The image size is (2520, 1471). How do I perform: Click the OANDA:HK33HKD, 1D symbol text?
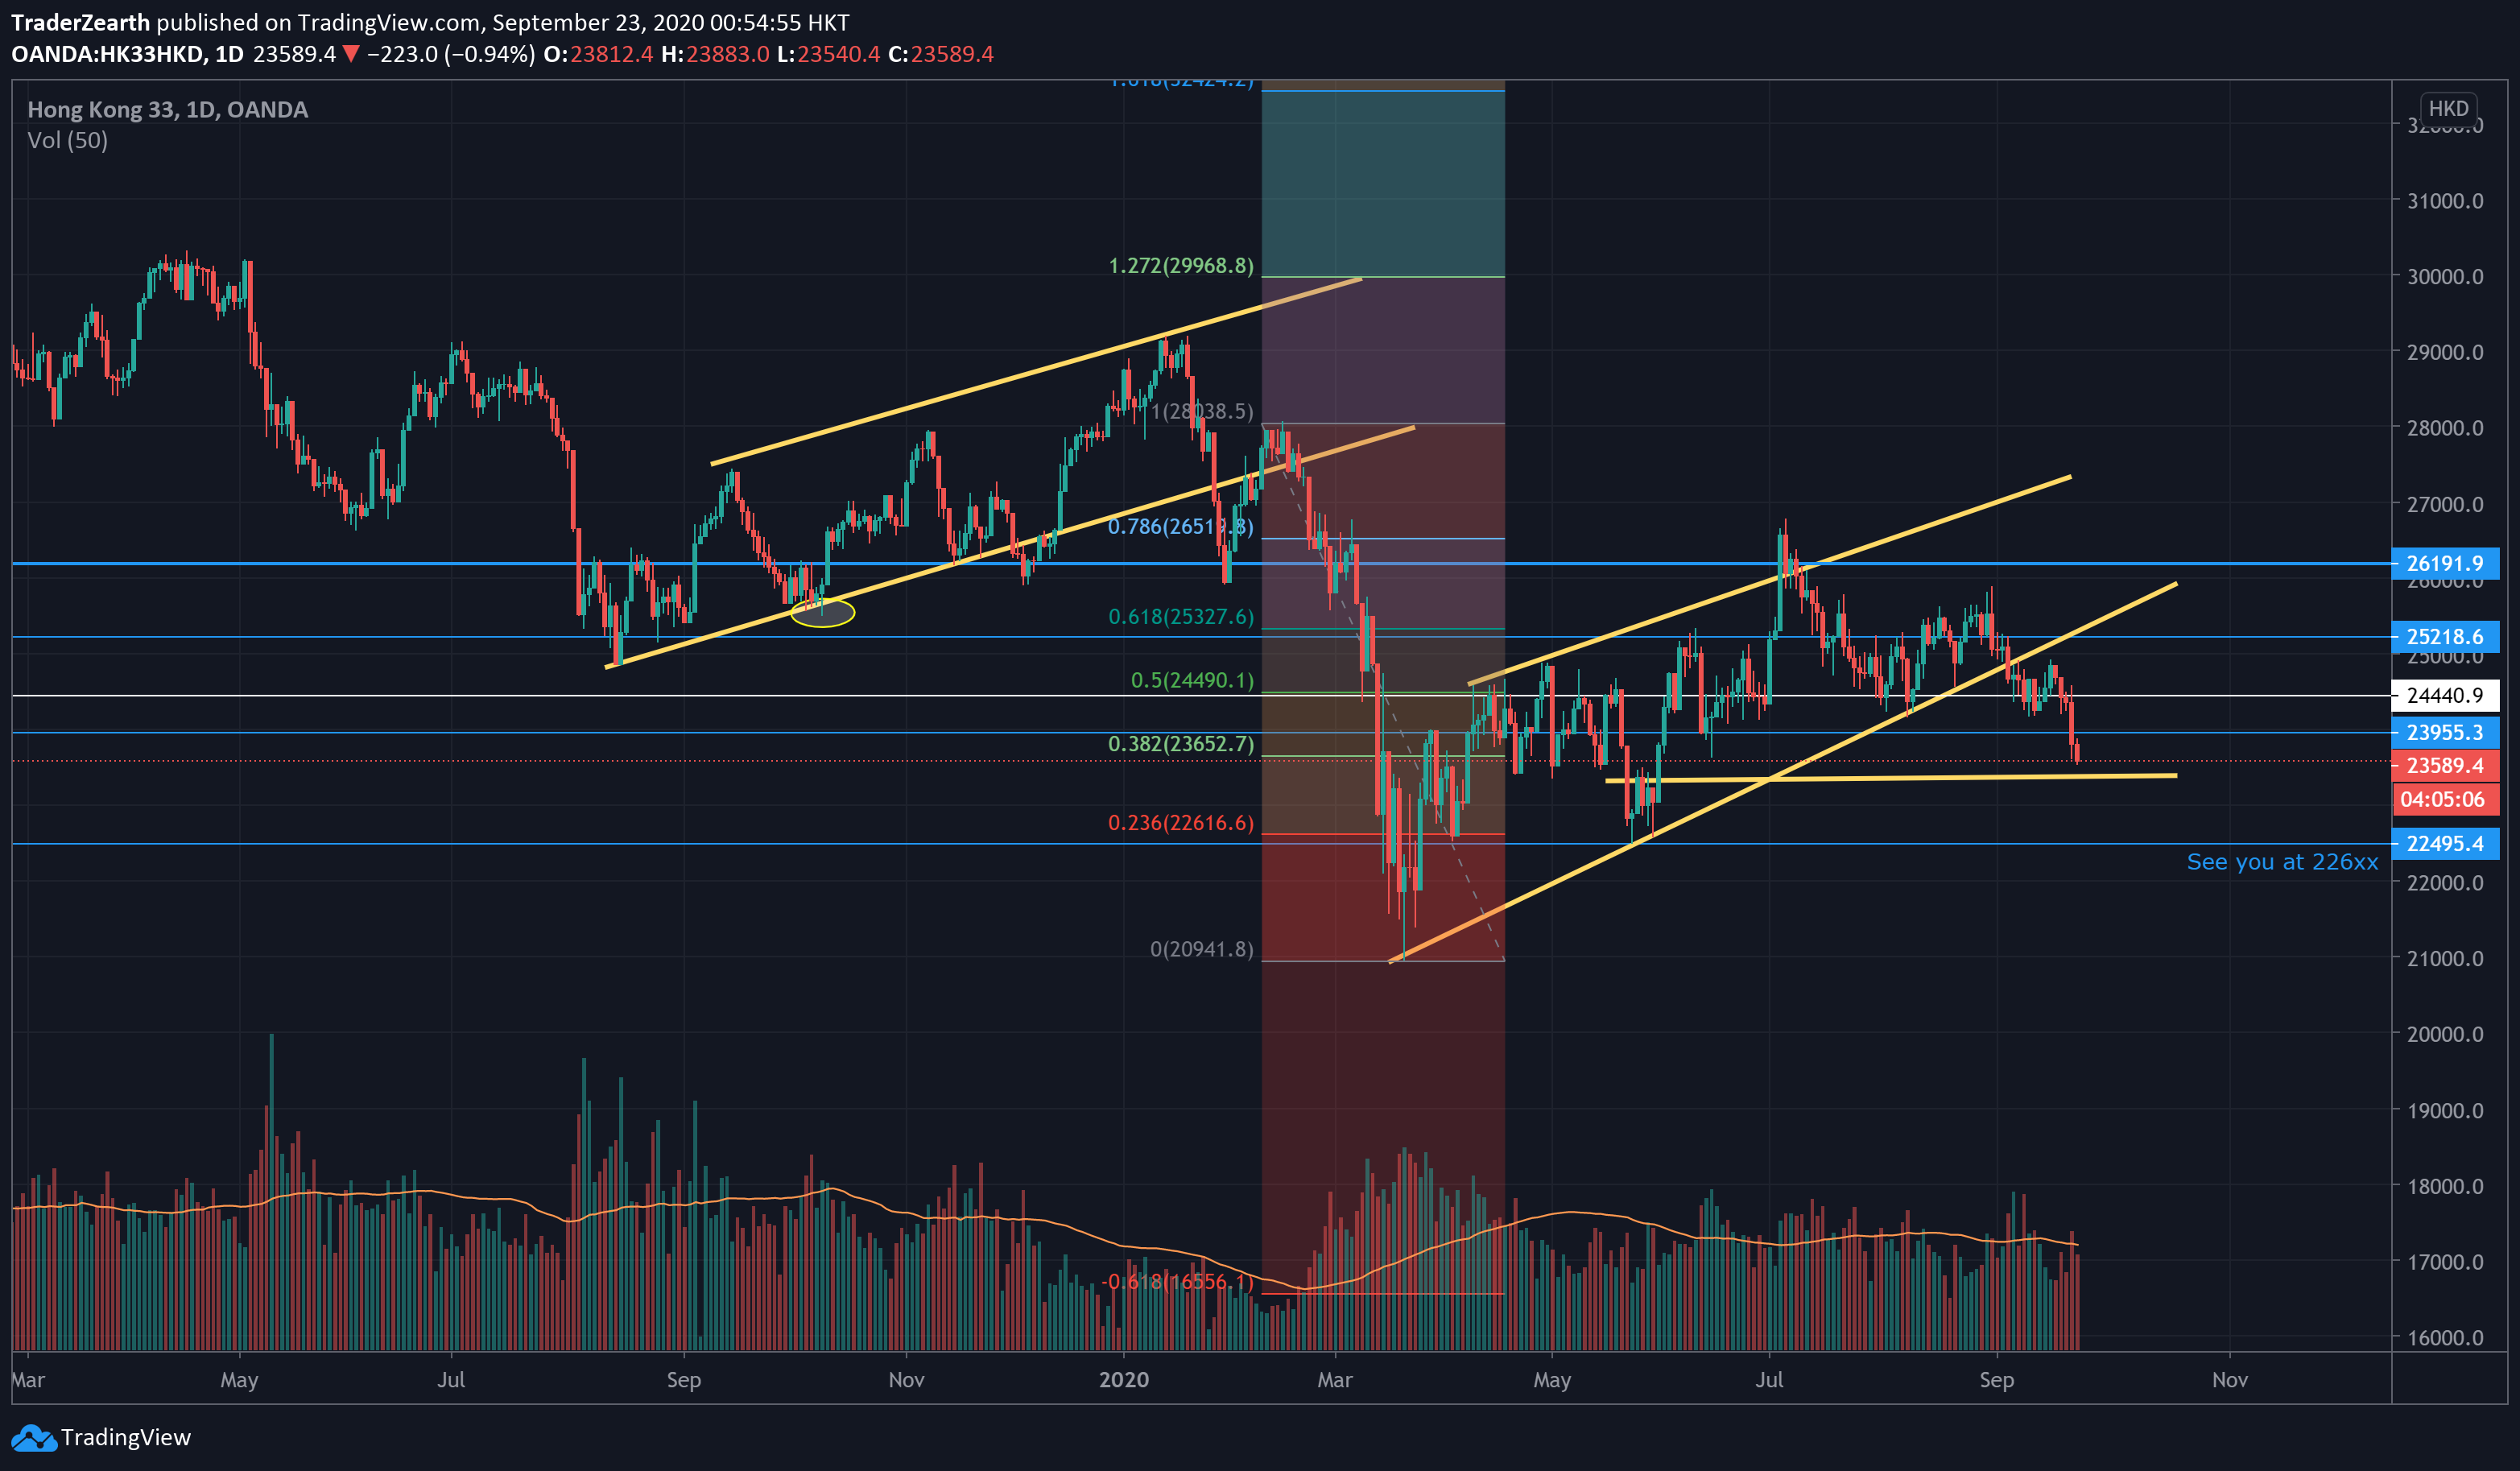[127, 54]
